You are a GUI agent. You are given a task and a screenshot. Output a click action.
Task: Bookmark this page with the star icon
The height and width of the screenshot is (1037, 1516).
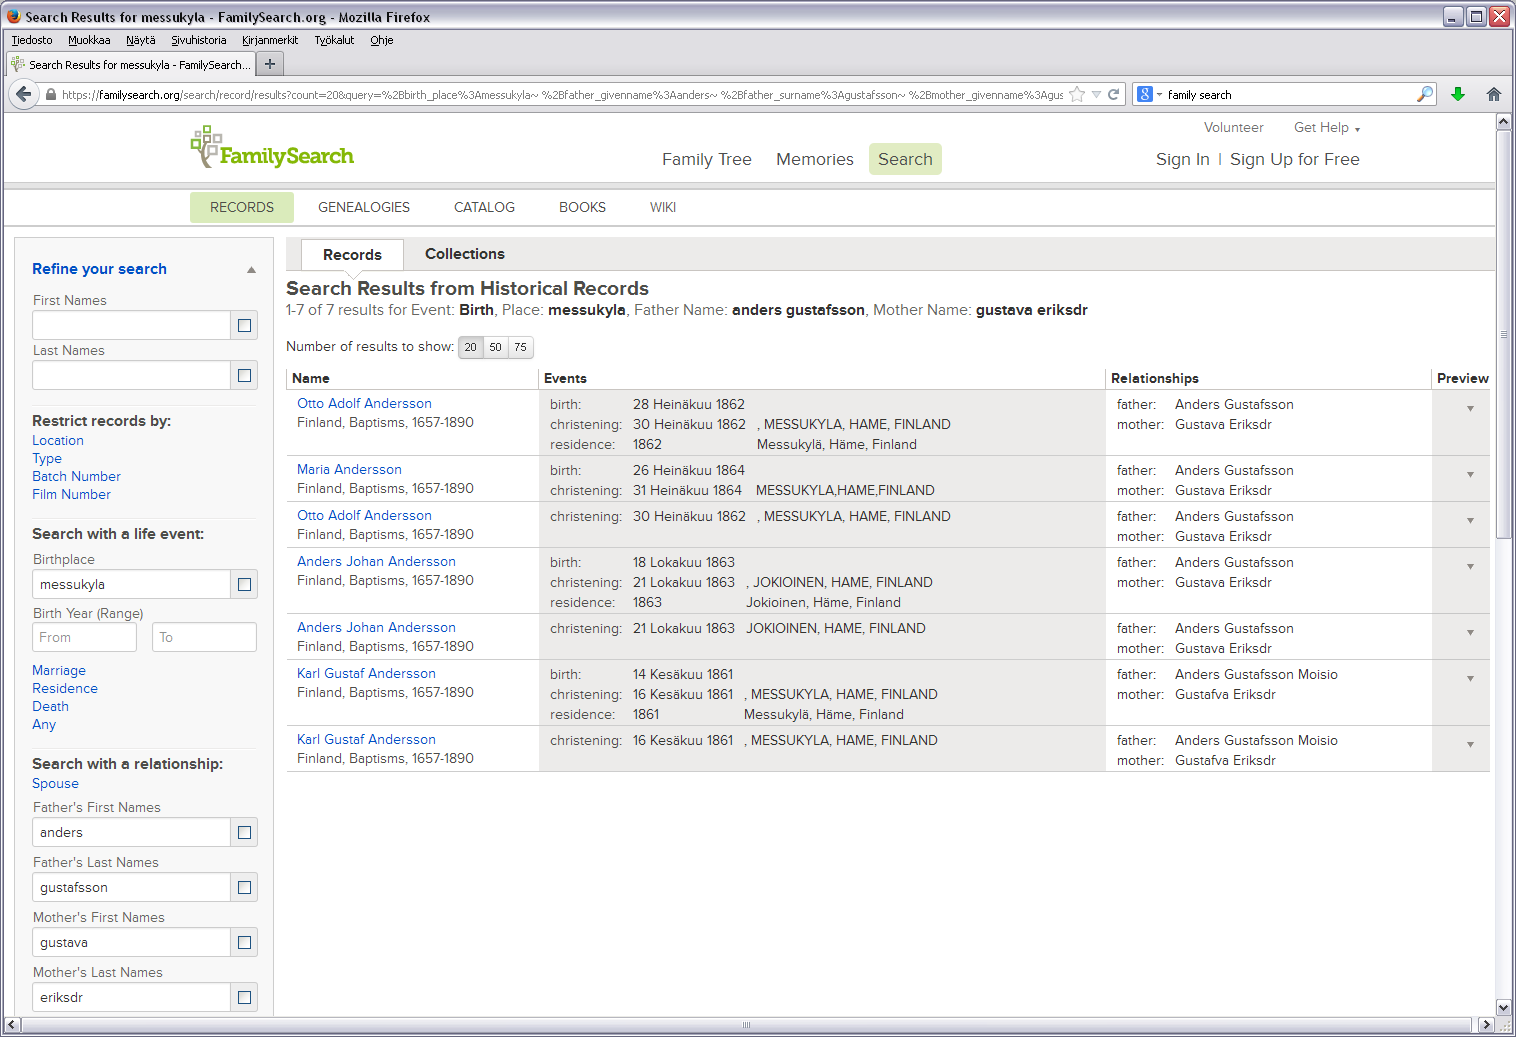1077,94
